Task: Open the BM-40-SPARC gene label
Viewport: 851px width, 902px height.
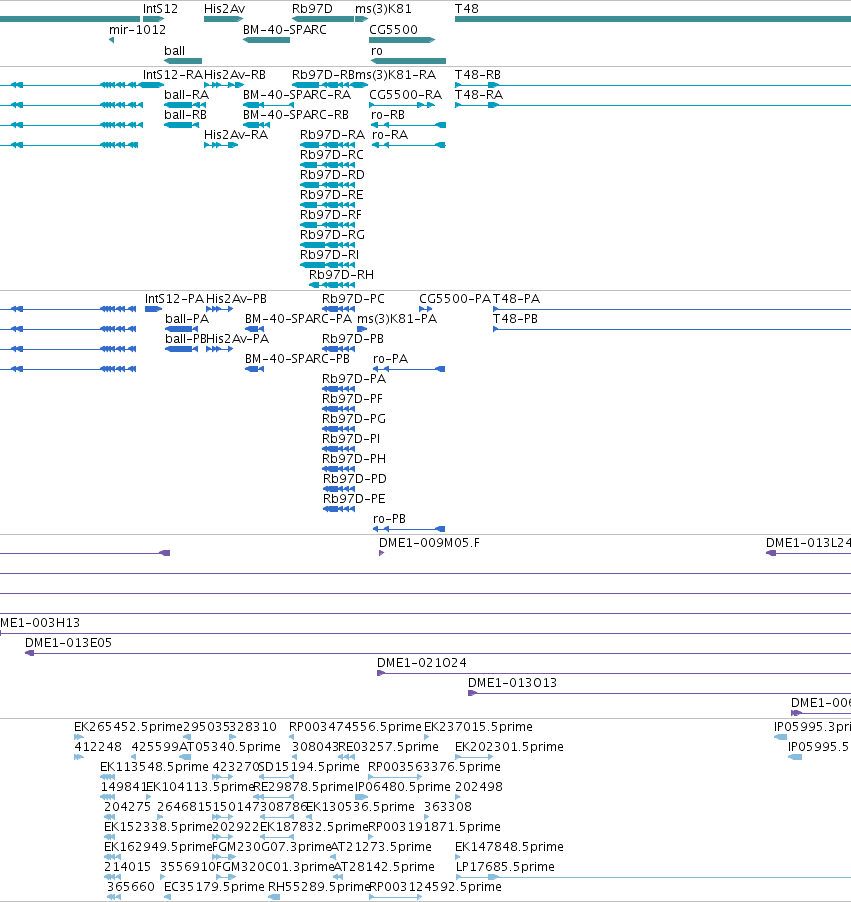Action: pos(284,29)
